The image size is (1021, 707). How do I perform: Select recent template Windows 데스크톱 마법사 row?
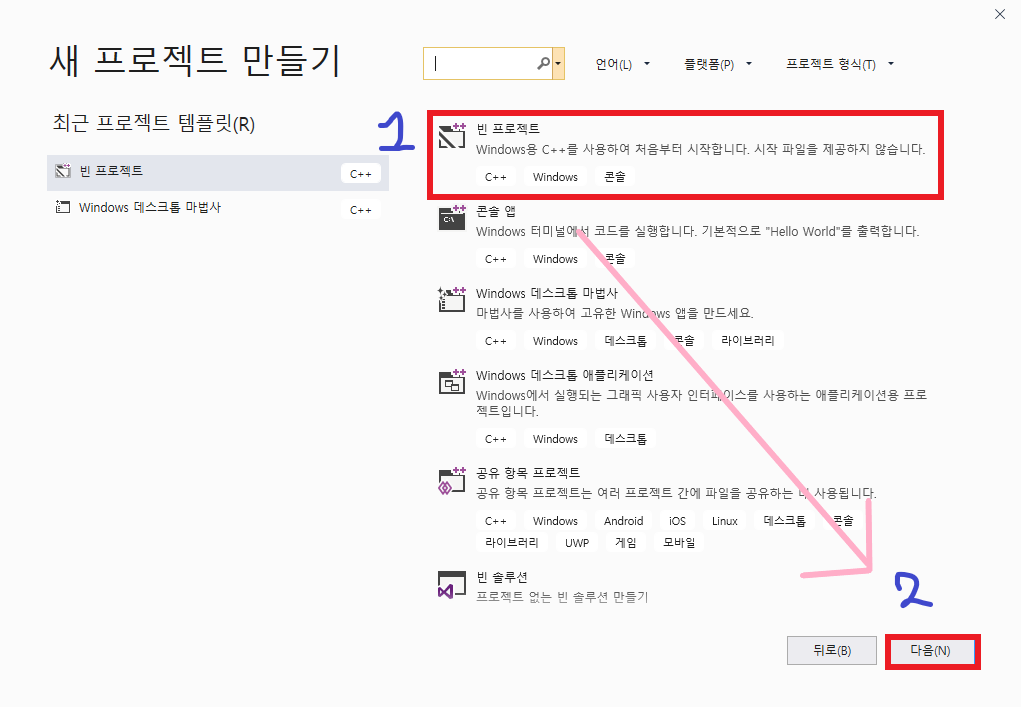(217, 208)
